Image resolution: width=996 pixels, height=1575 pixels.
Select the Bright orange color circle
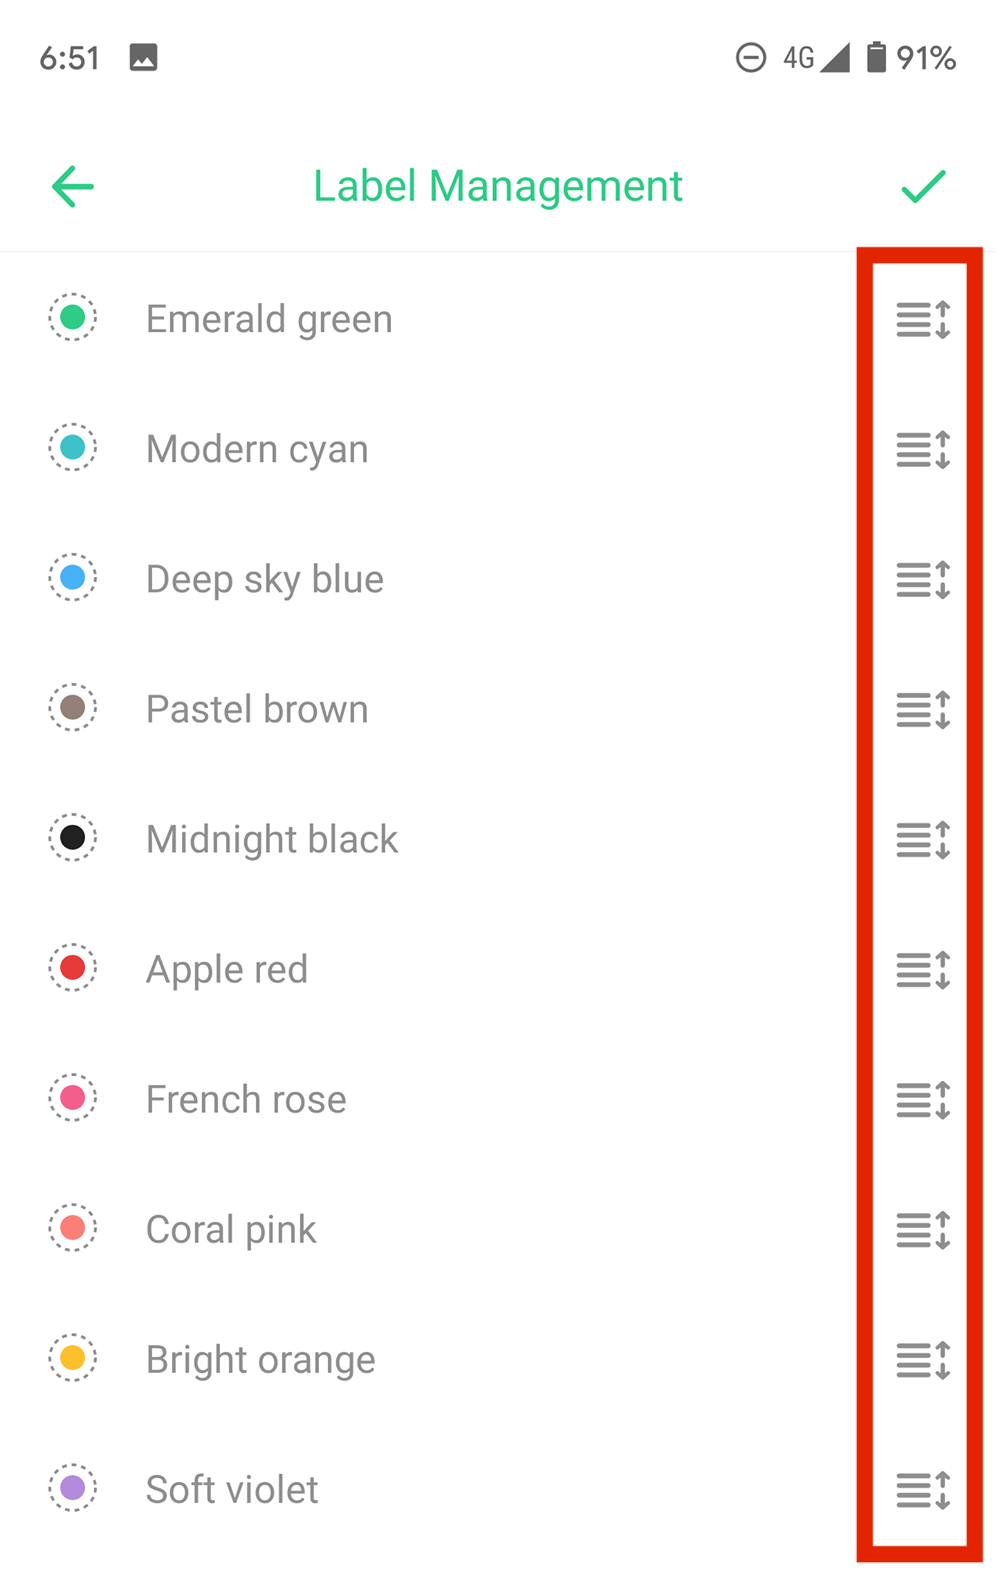[x=72, y=1358]
